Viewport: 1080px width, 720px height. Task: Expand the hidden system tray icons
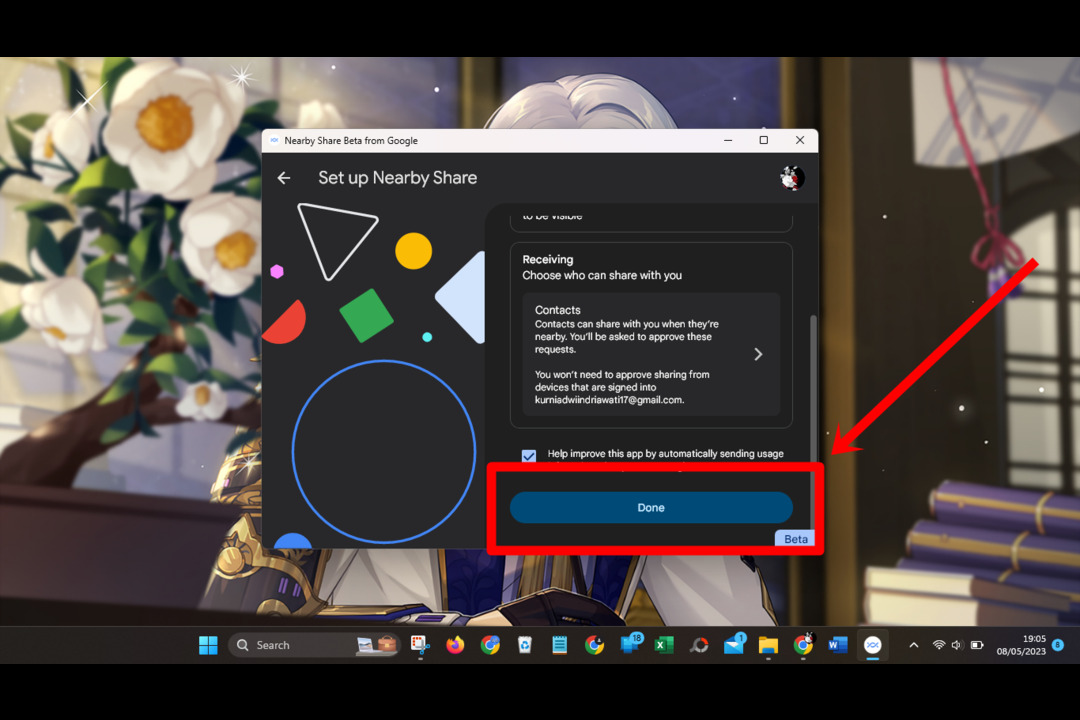(x=913, y=645)
